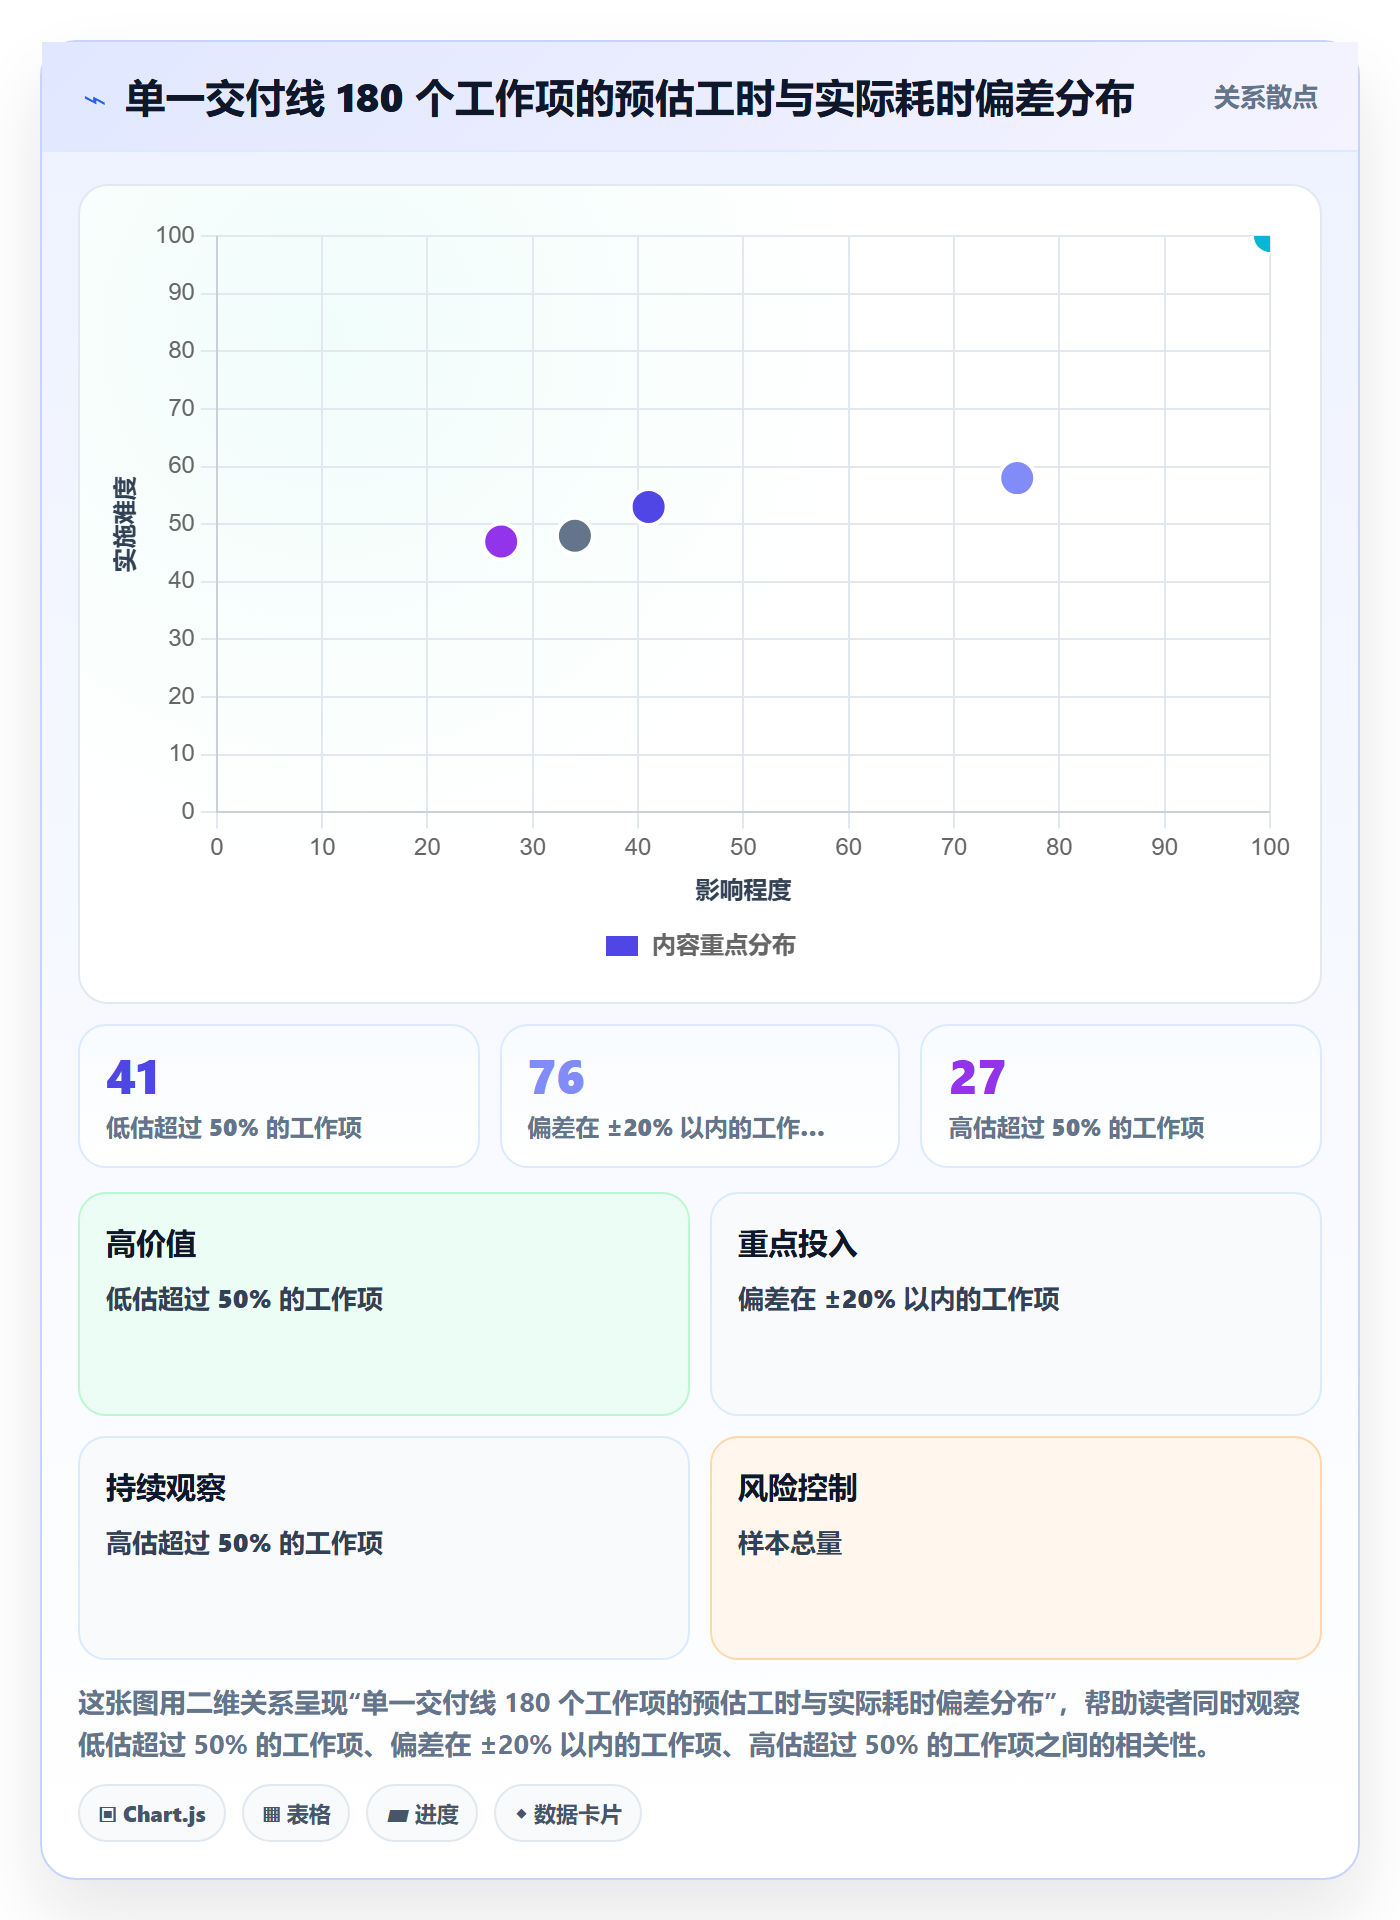Click the 影响程度 x-axis title

point(743,890)
